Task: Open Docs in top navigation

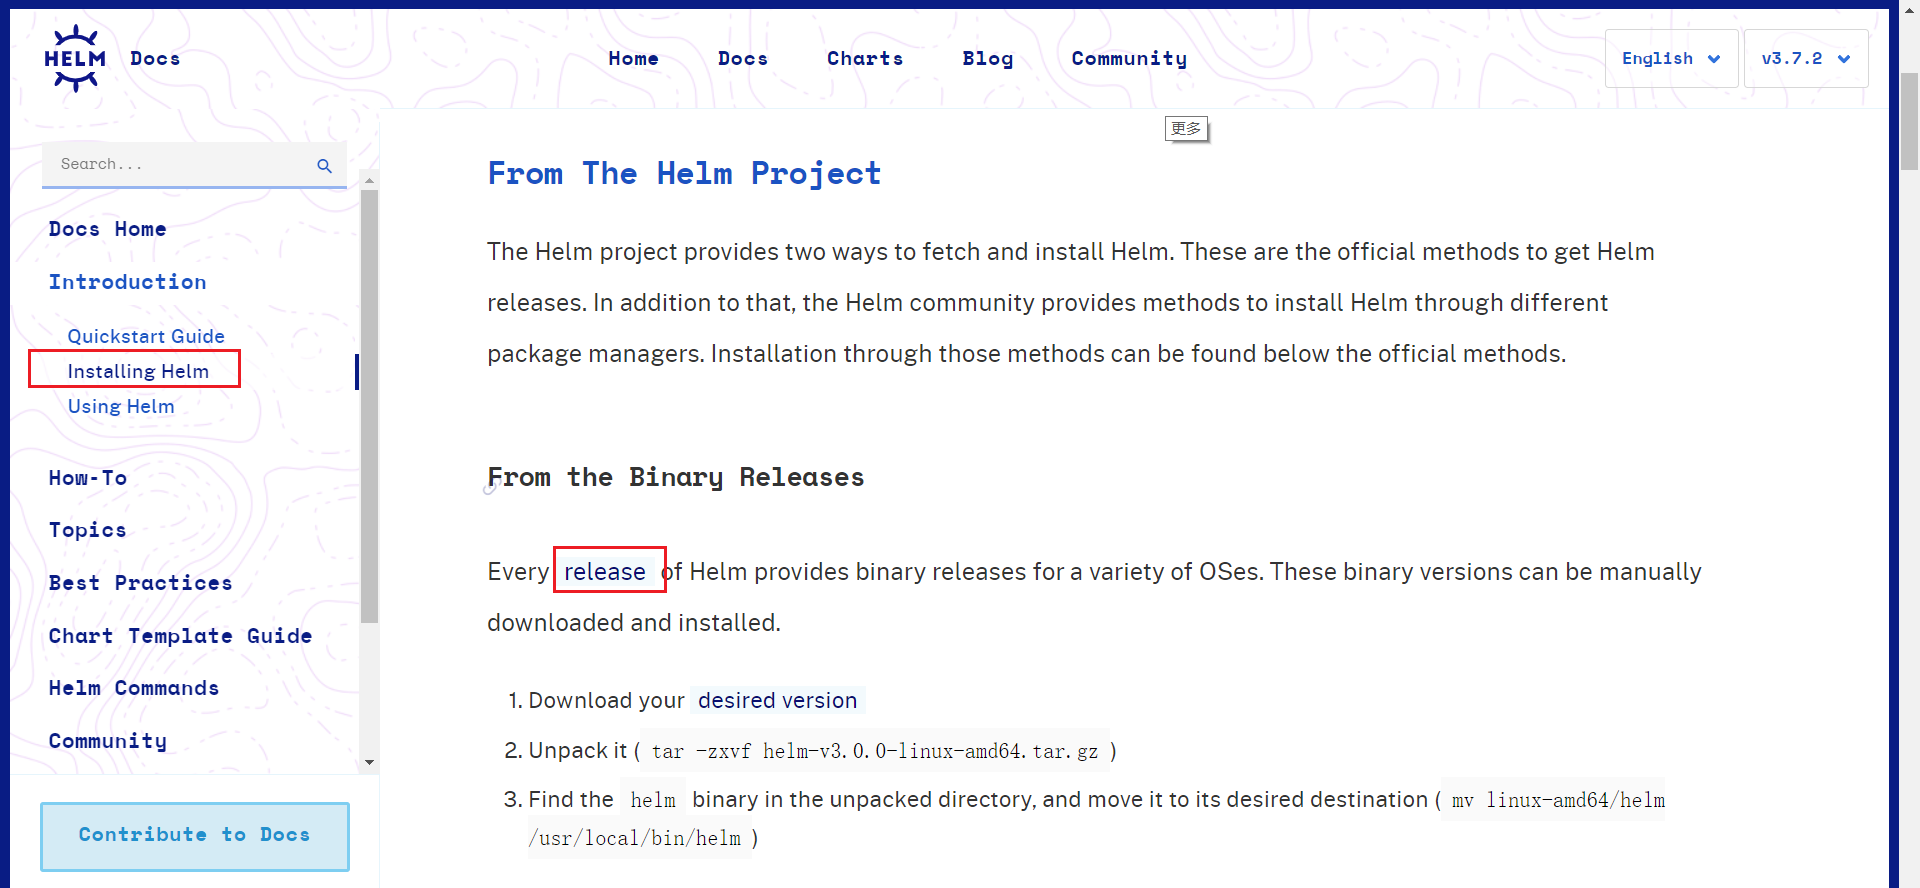Action: point(743,59)
